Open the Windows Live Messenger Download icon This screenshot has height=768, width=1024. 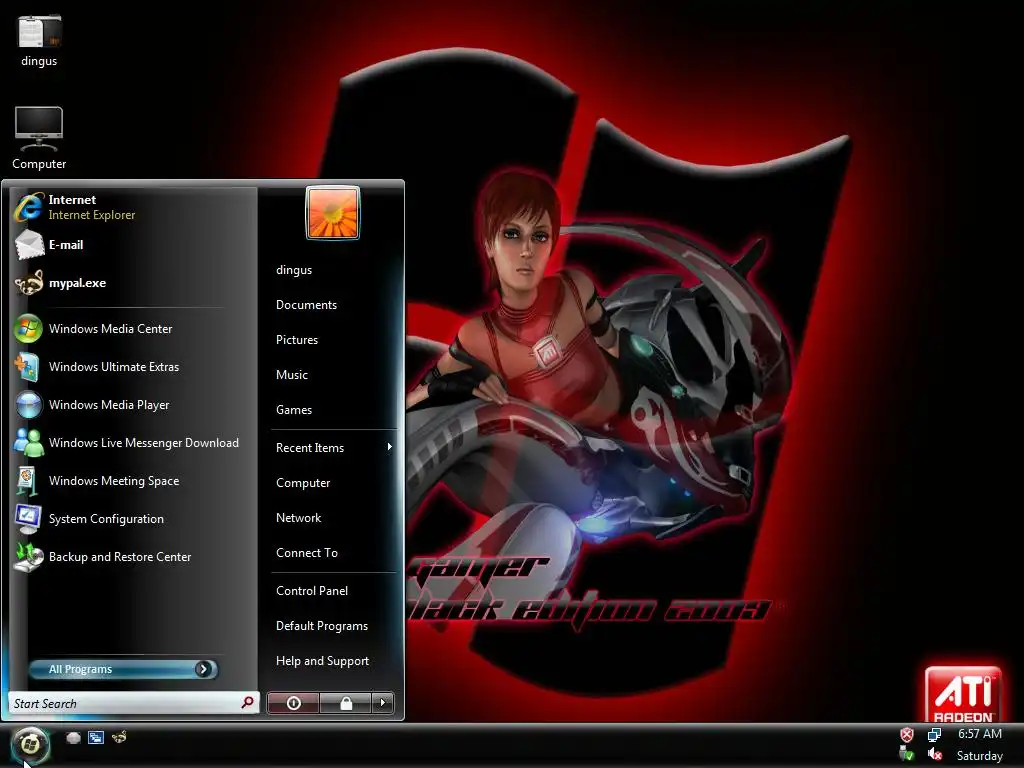[29, 443]
